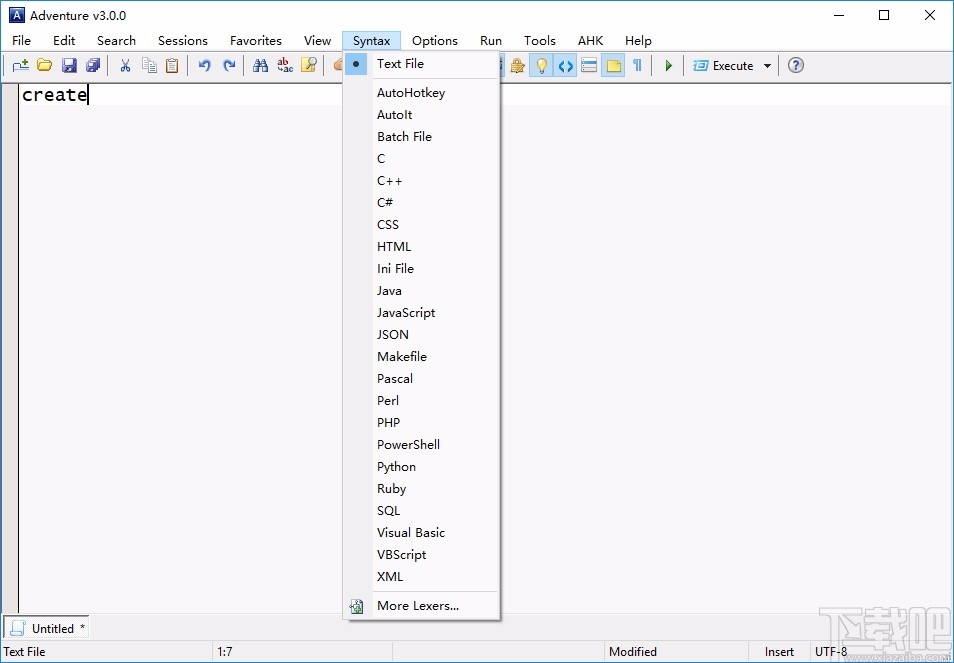Image resolution: width=954 pixels, height=663 pixels.
Task: Choose CSS from the Syntax menu
Action: [x=421, y=224]
